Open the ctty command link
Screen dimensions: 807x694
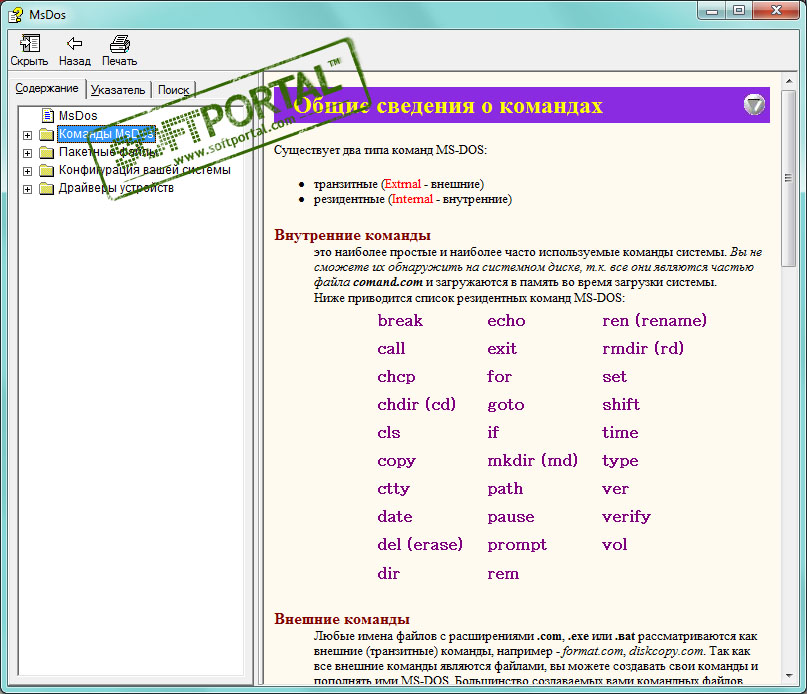[394, 489]
